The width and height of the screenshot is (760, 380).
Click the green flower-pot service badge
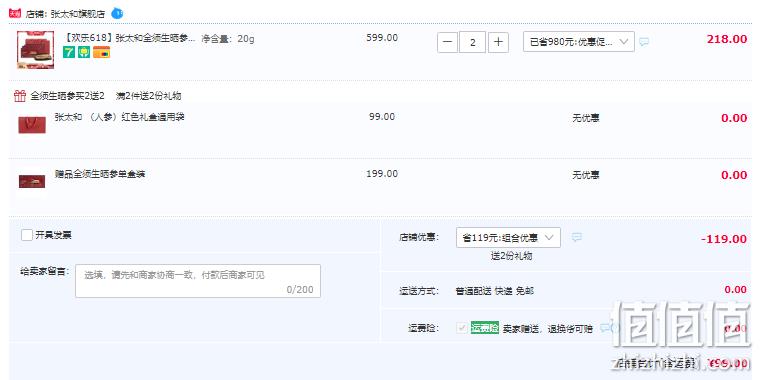[84, 52]
